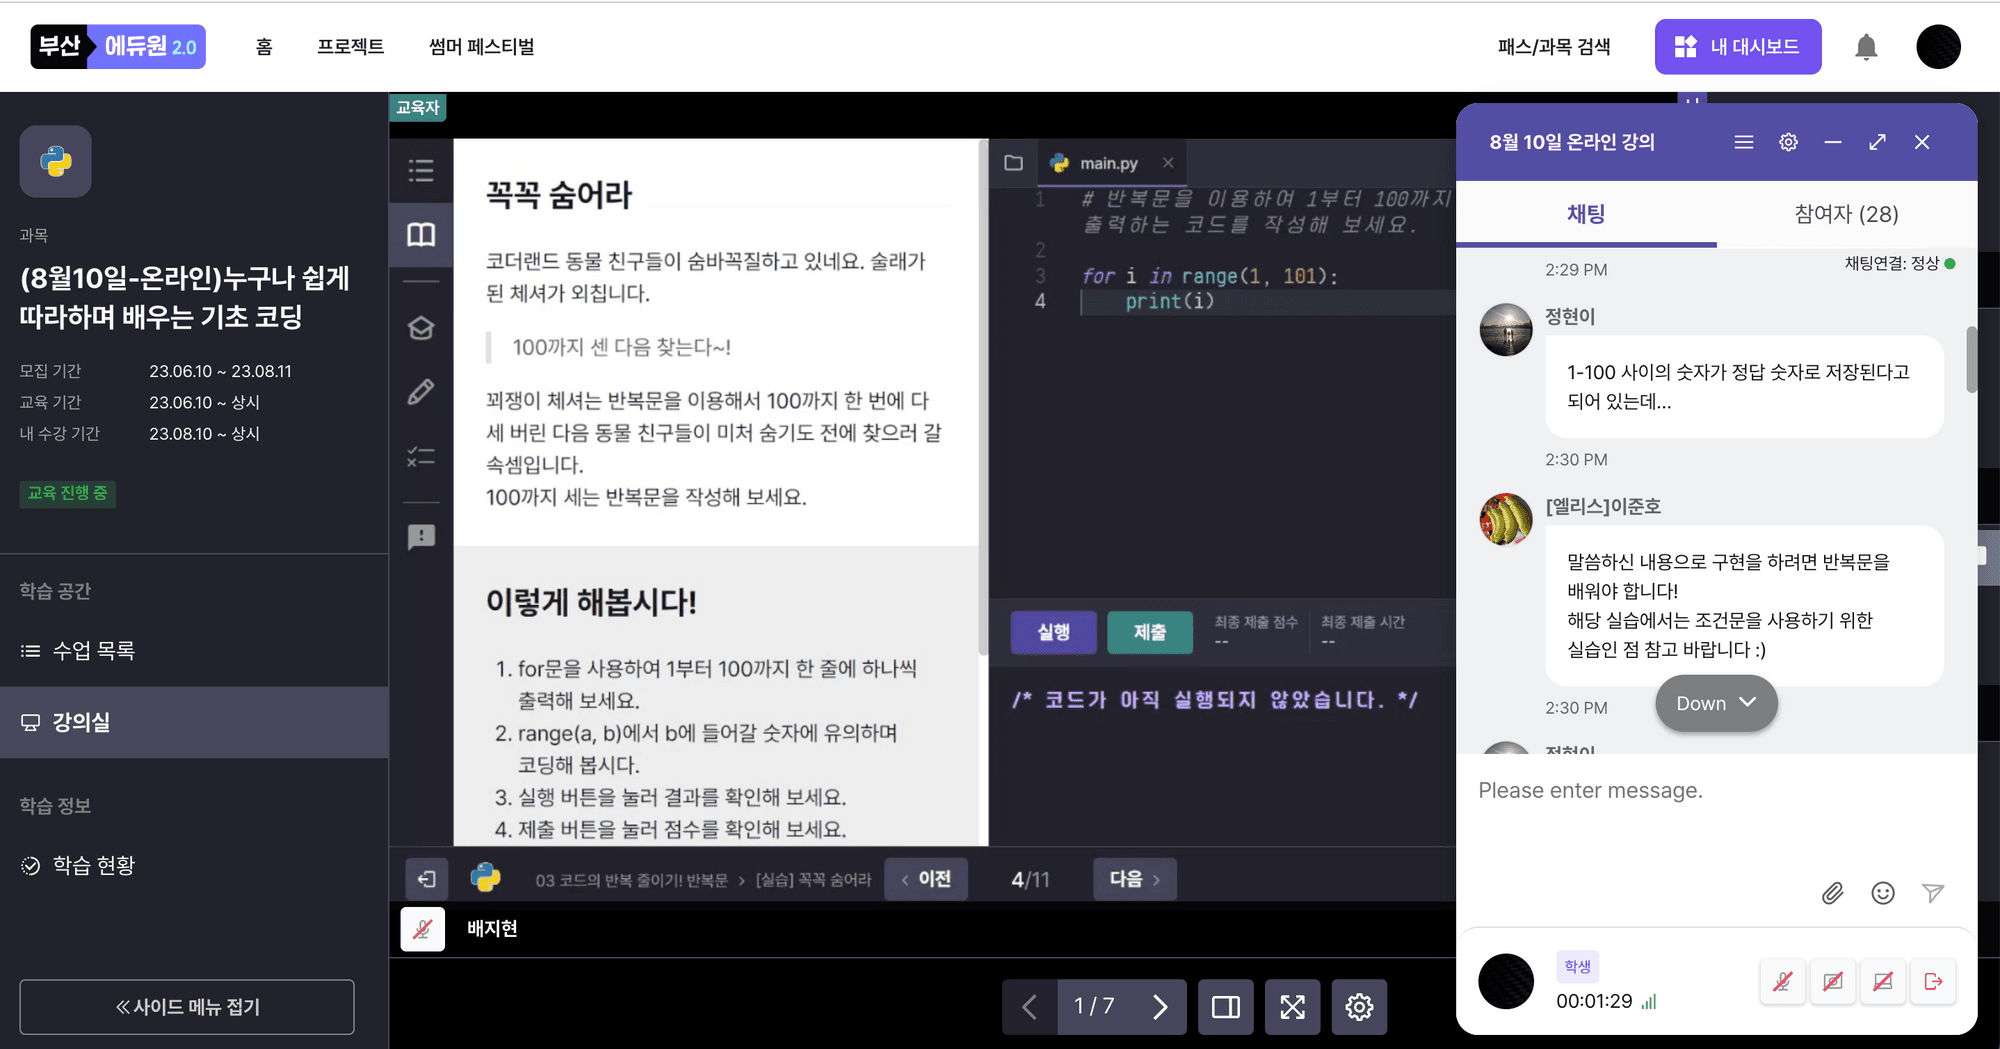The width and height of the screenshot is (2000, 1049).
Task: Click the exit lesson icon beside Python logo
Action: [x=427, y=879]
